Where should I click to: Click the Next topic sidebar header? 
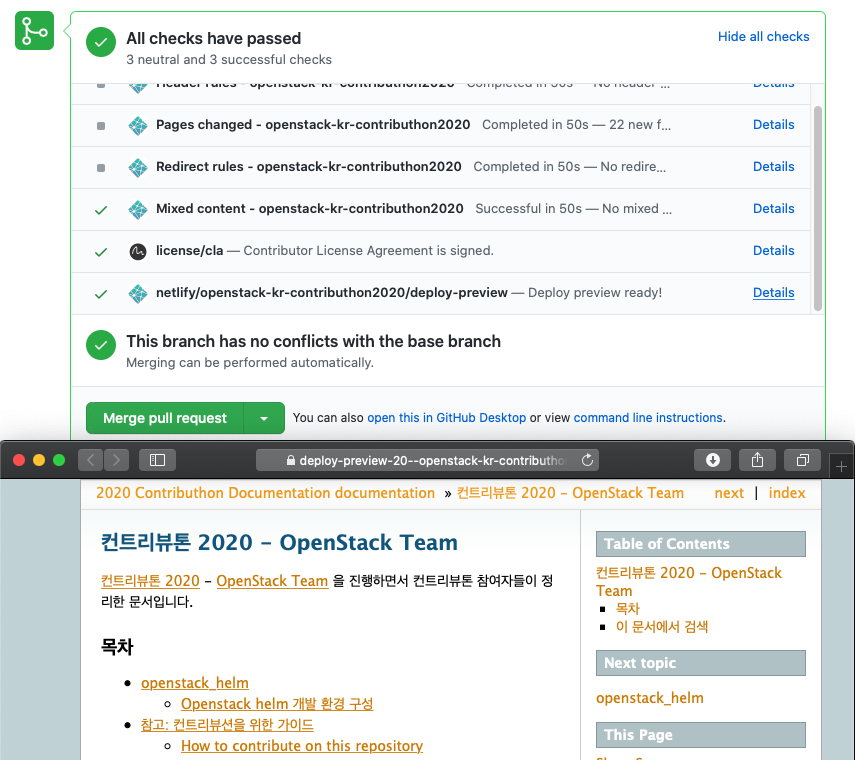coord(701,663)
